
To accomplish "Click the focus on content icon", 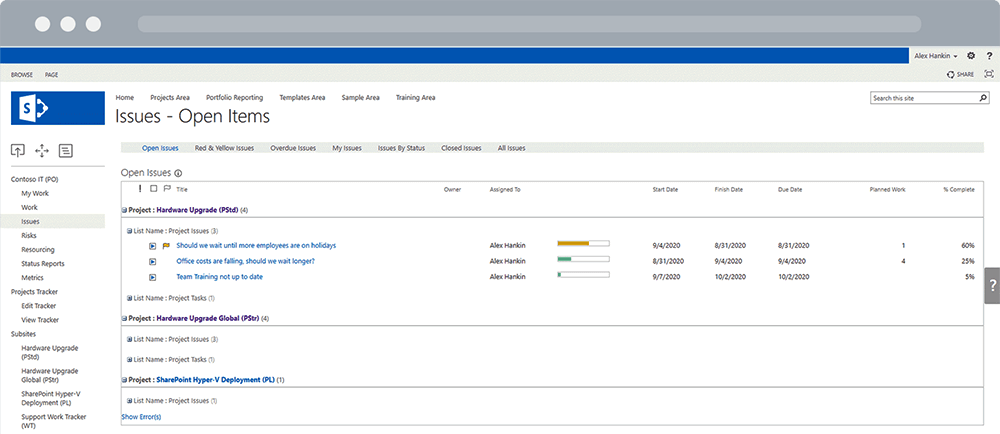I will pyautogui.click(x=989, y=74).
